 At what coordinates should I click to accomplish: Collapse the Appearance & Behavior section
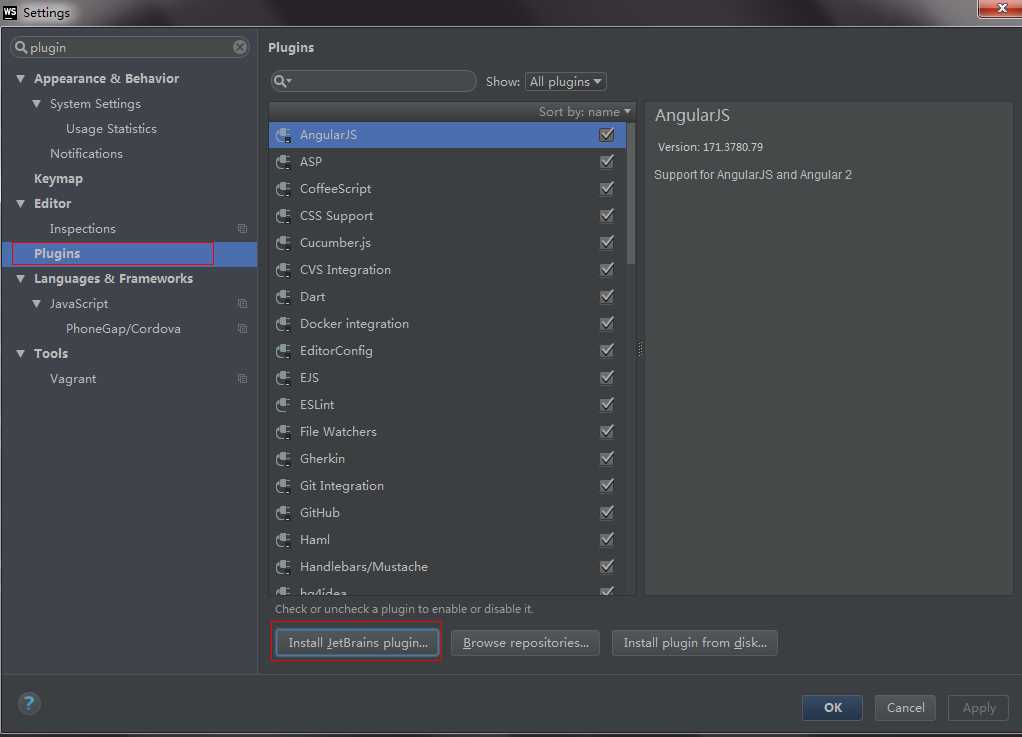click(x=21, y=79)
